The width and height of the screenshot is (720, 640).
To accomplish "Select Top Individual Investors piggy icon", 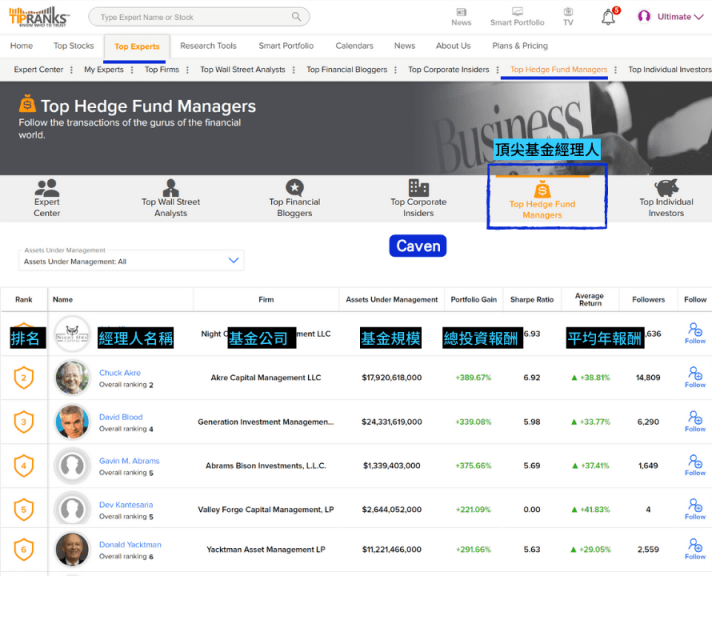I will pos(666,188).
